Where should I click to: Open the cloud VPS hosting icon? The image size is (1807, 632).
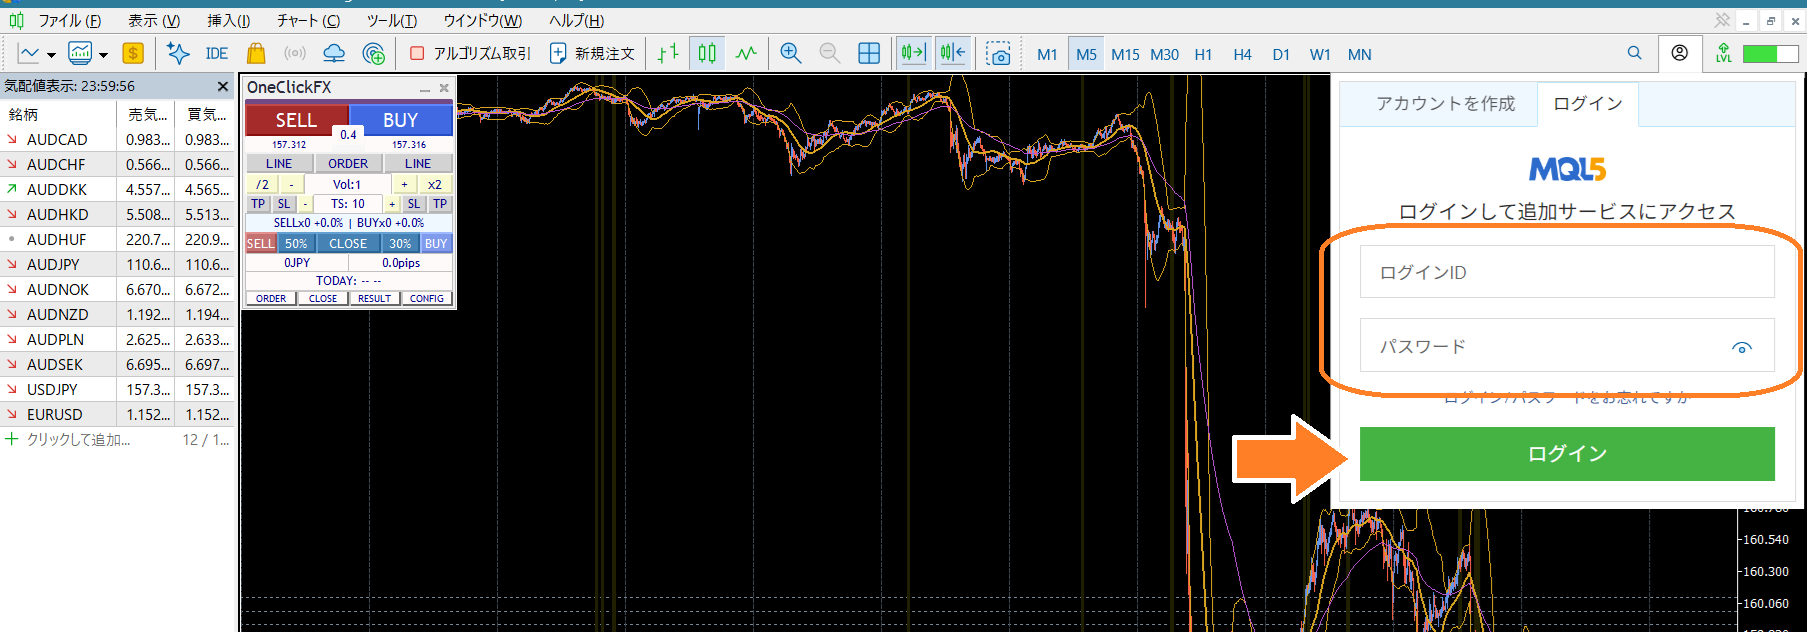click(334, 54)
